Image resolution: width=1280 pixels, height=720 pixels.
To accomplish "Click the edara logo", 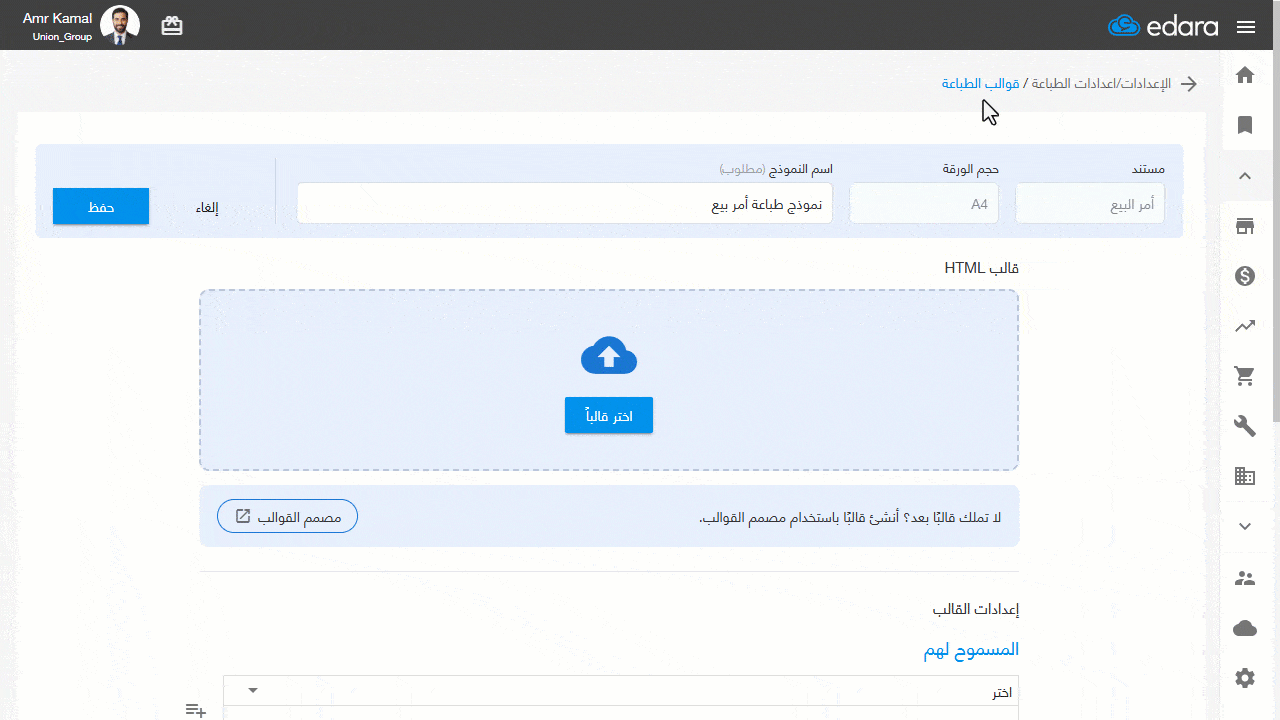I will 1163,26.
